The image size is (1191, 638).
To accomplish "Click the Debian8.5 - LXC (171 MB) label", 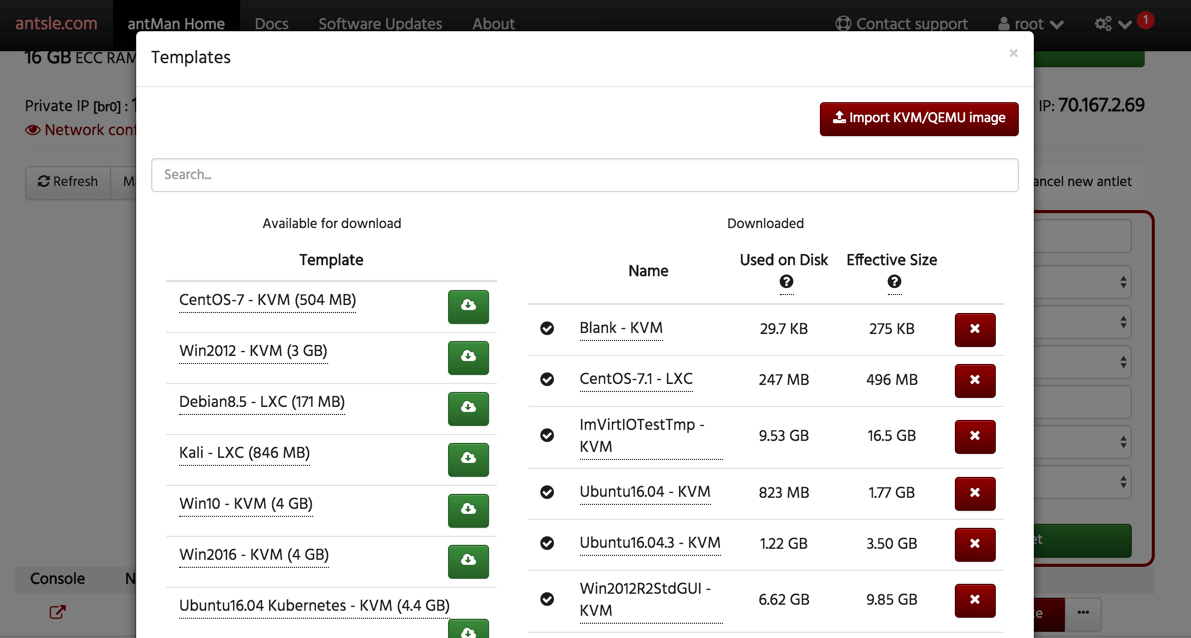I will 262,402.
